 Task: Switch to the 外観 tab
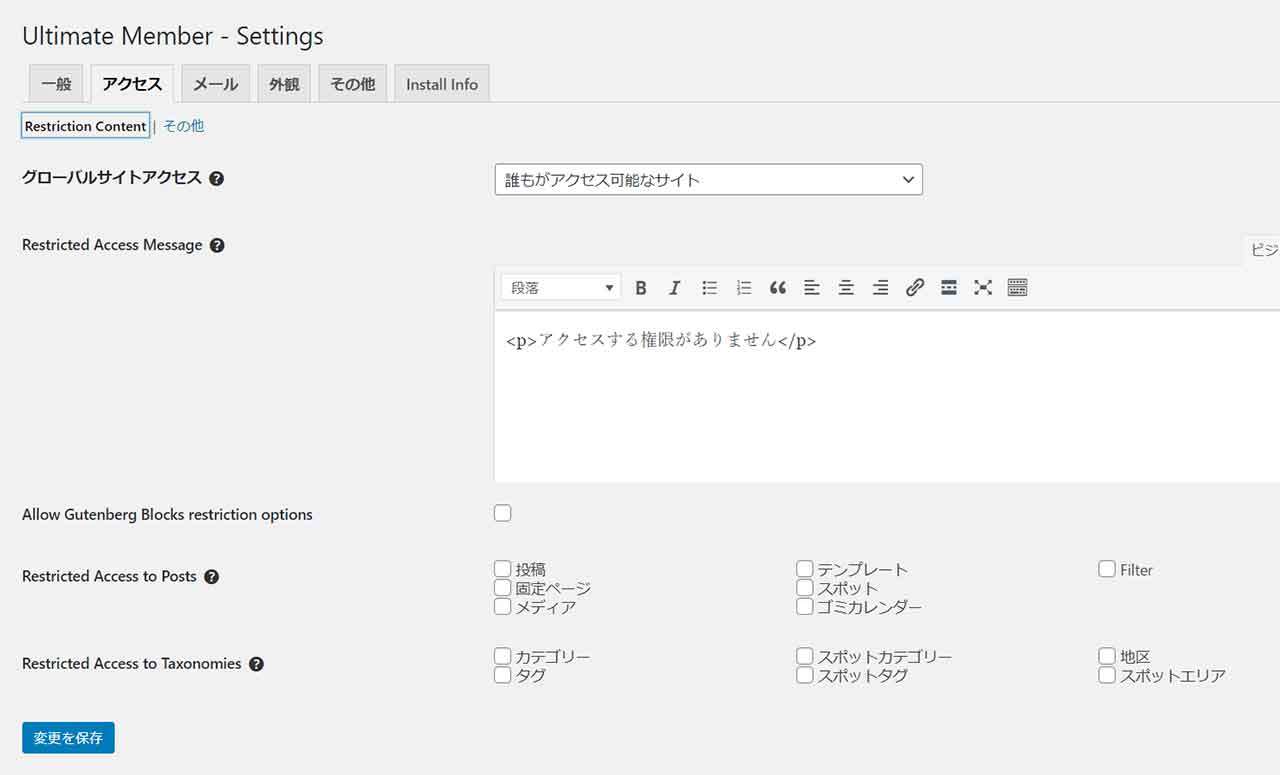pyautogui.click(x=284, y=84)
